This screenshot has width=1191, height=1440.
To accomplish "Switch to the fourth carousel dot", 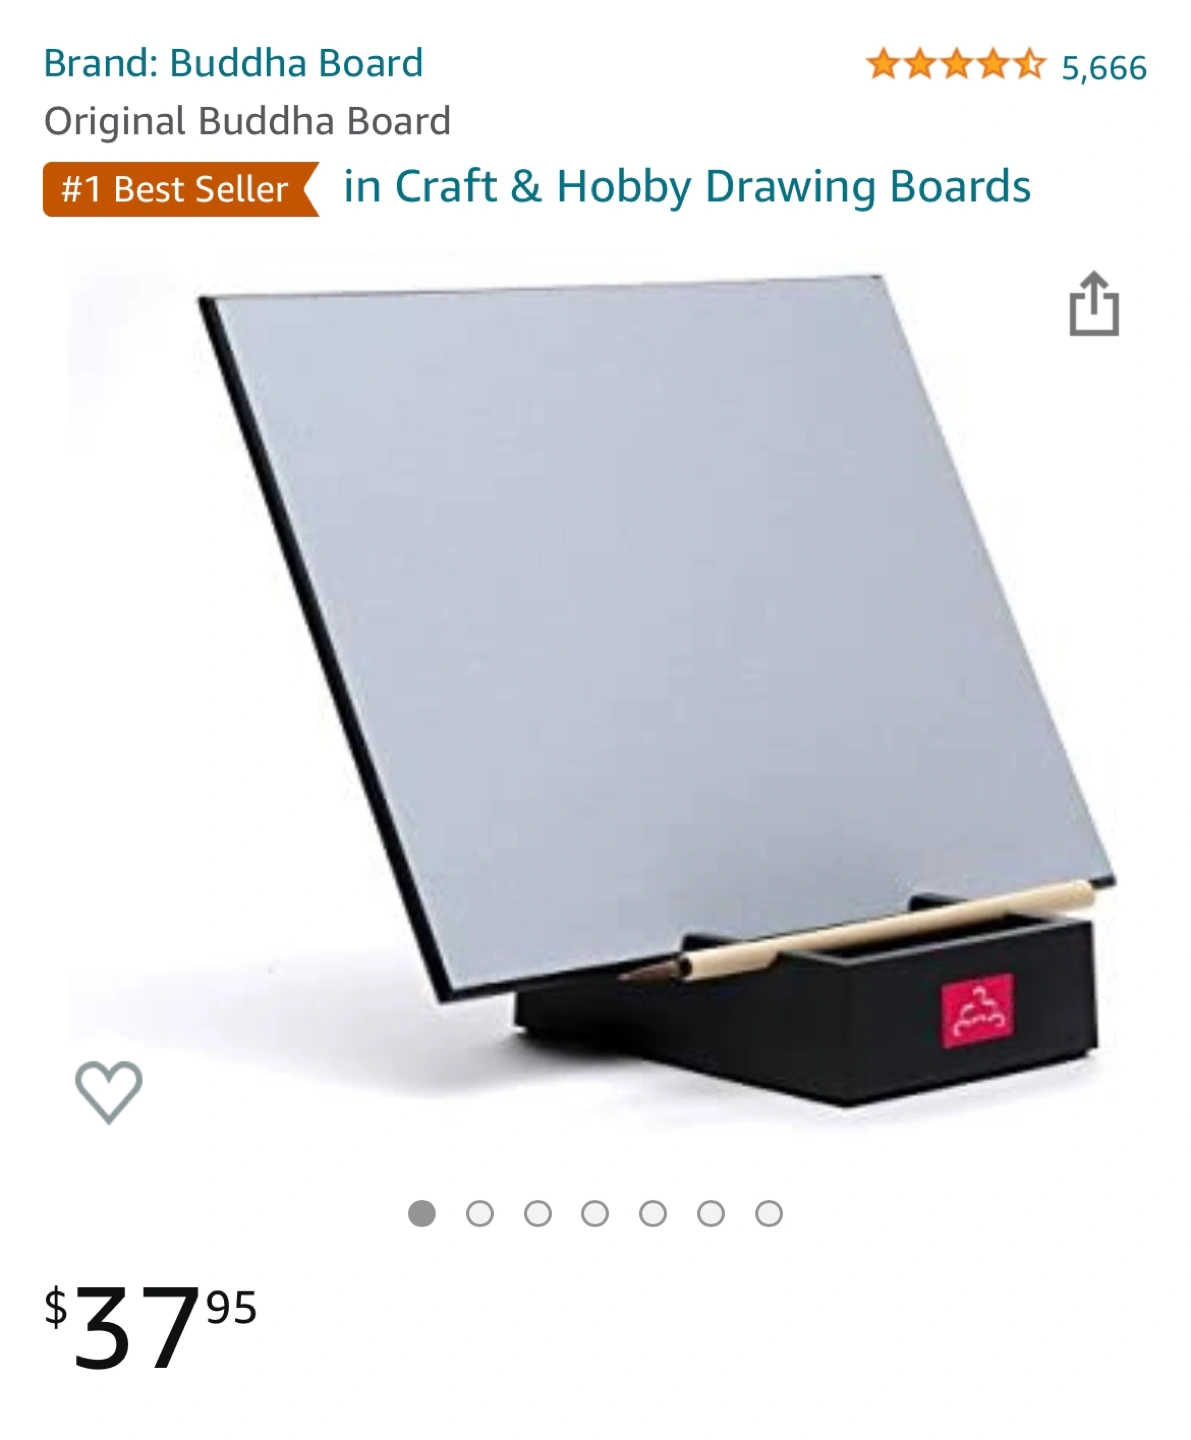I will coord(595,1213).
